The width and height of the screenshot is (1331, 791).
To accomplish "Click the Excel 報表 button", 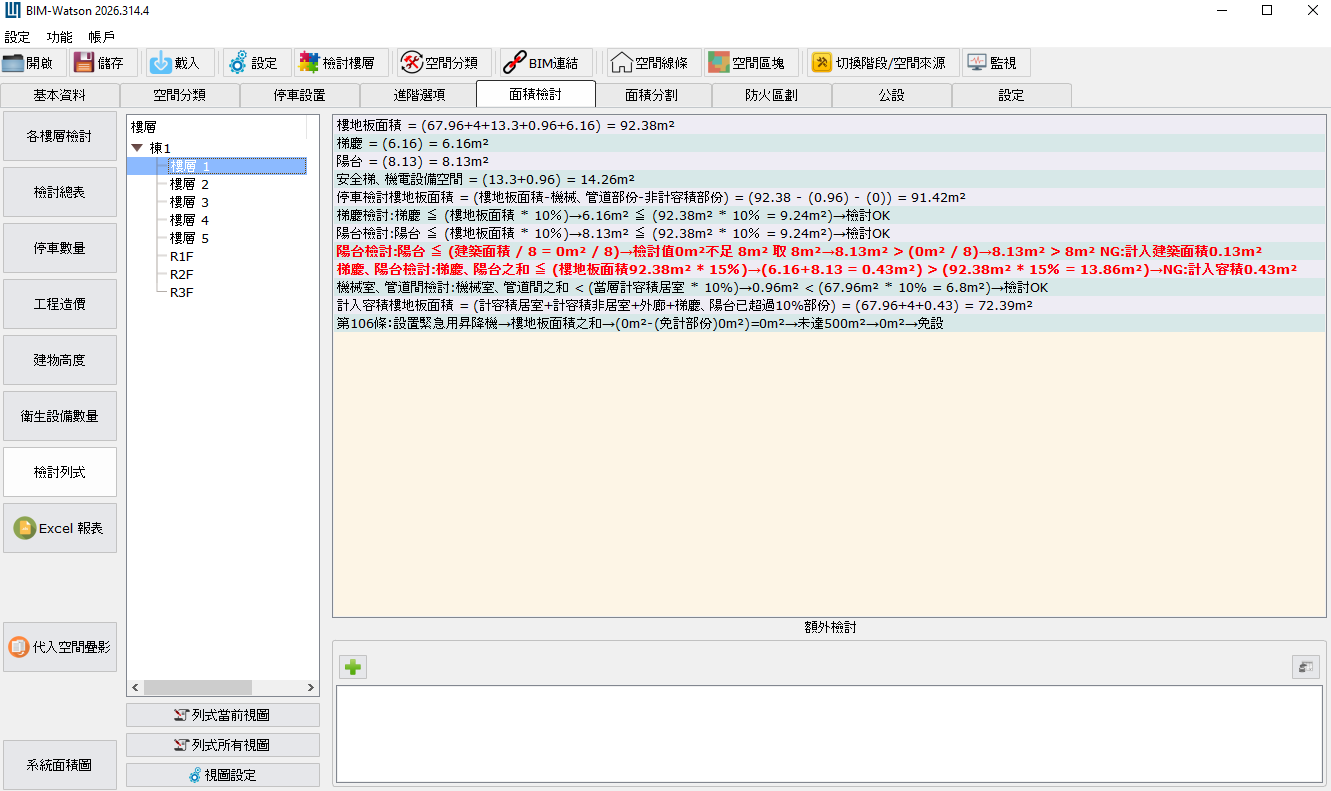I will [x=60, y=528].
